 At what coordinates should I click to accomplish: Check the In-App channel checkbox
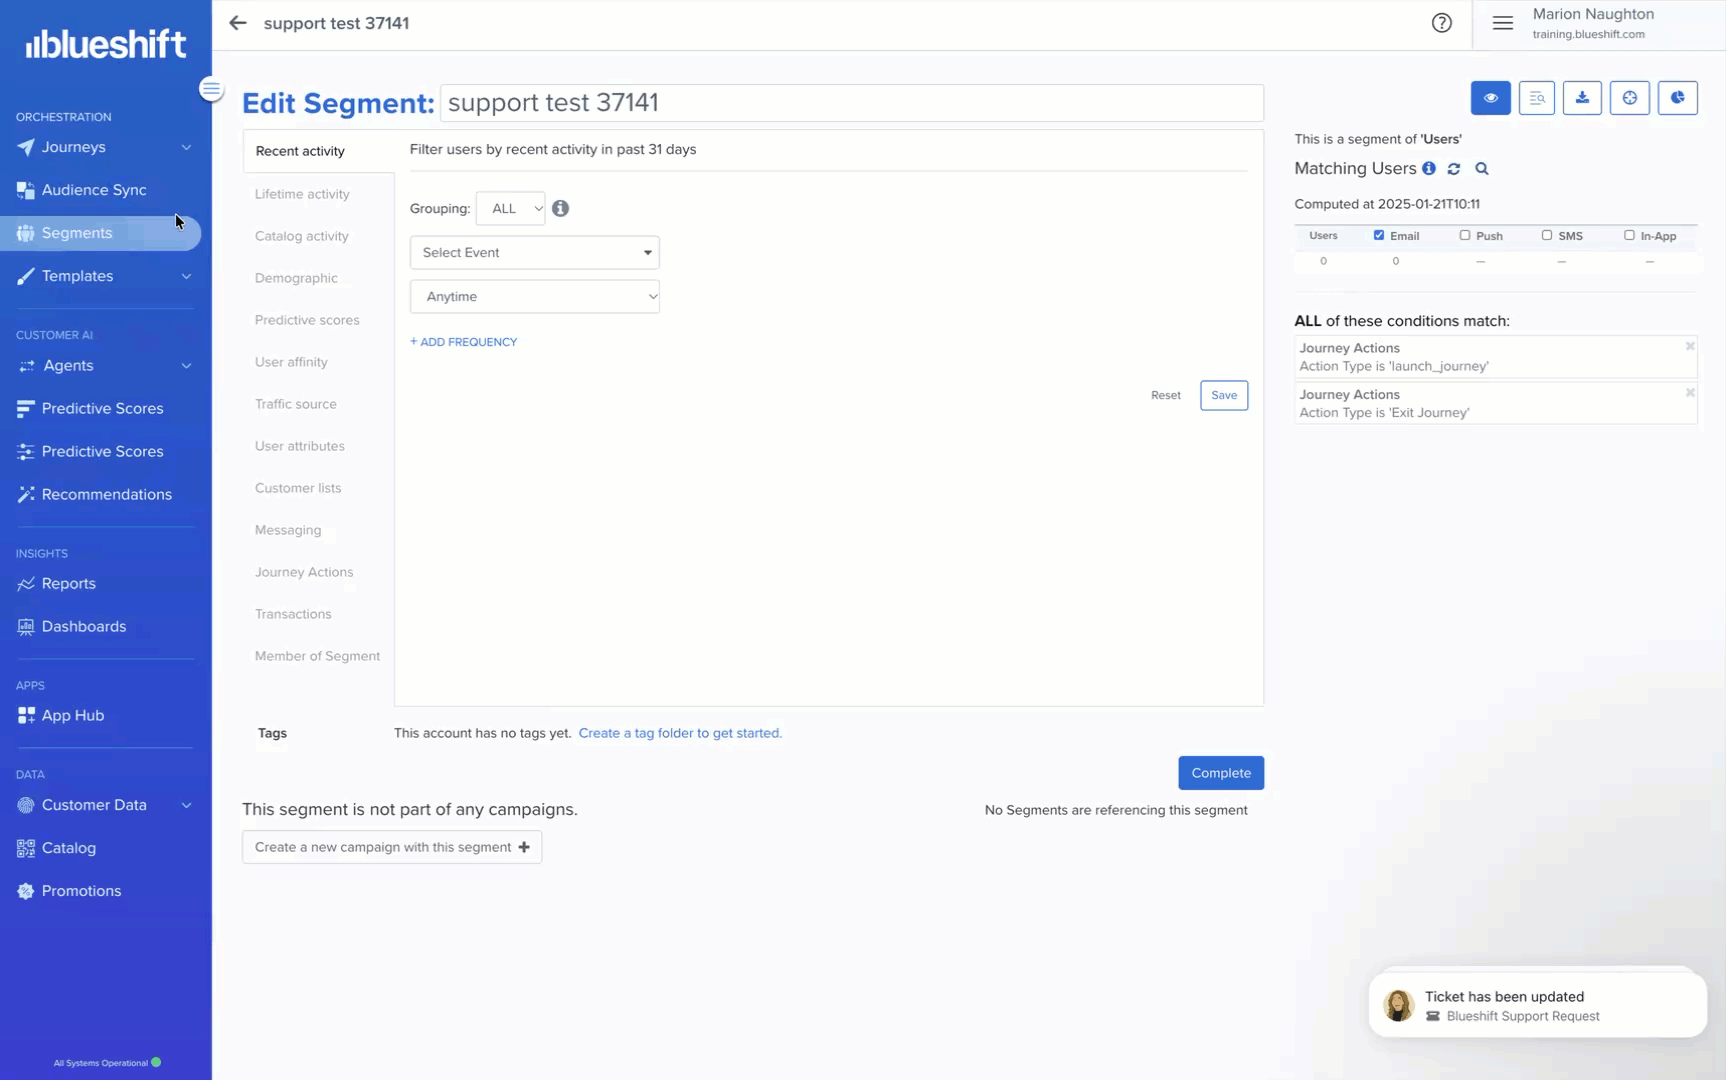[1628, 235]
